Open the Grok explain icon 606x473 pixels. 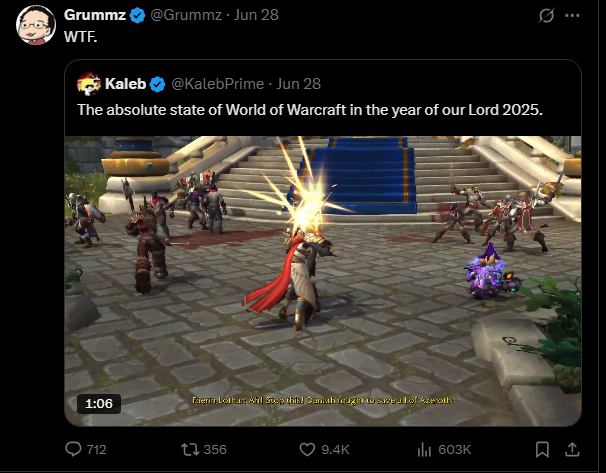point(546,15)
